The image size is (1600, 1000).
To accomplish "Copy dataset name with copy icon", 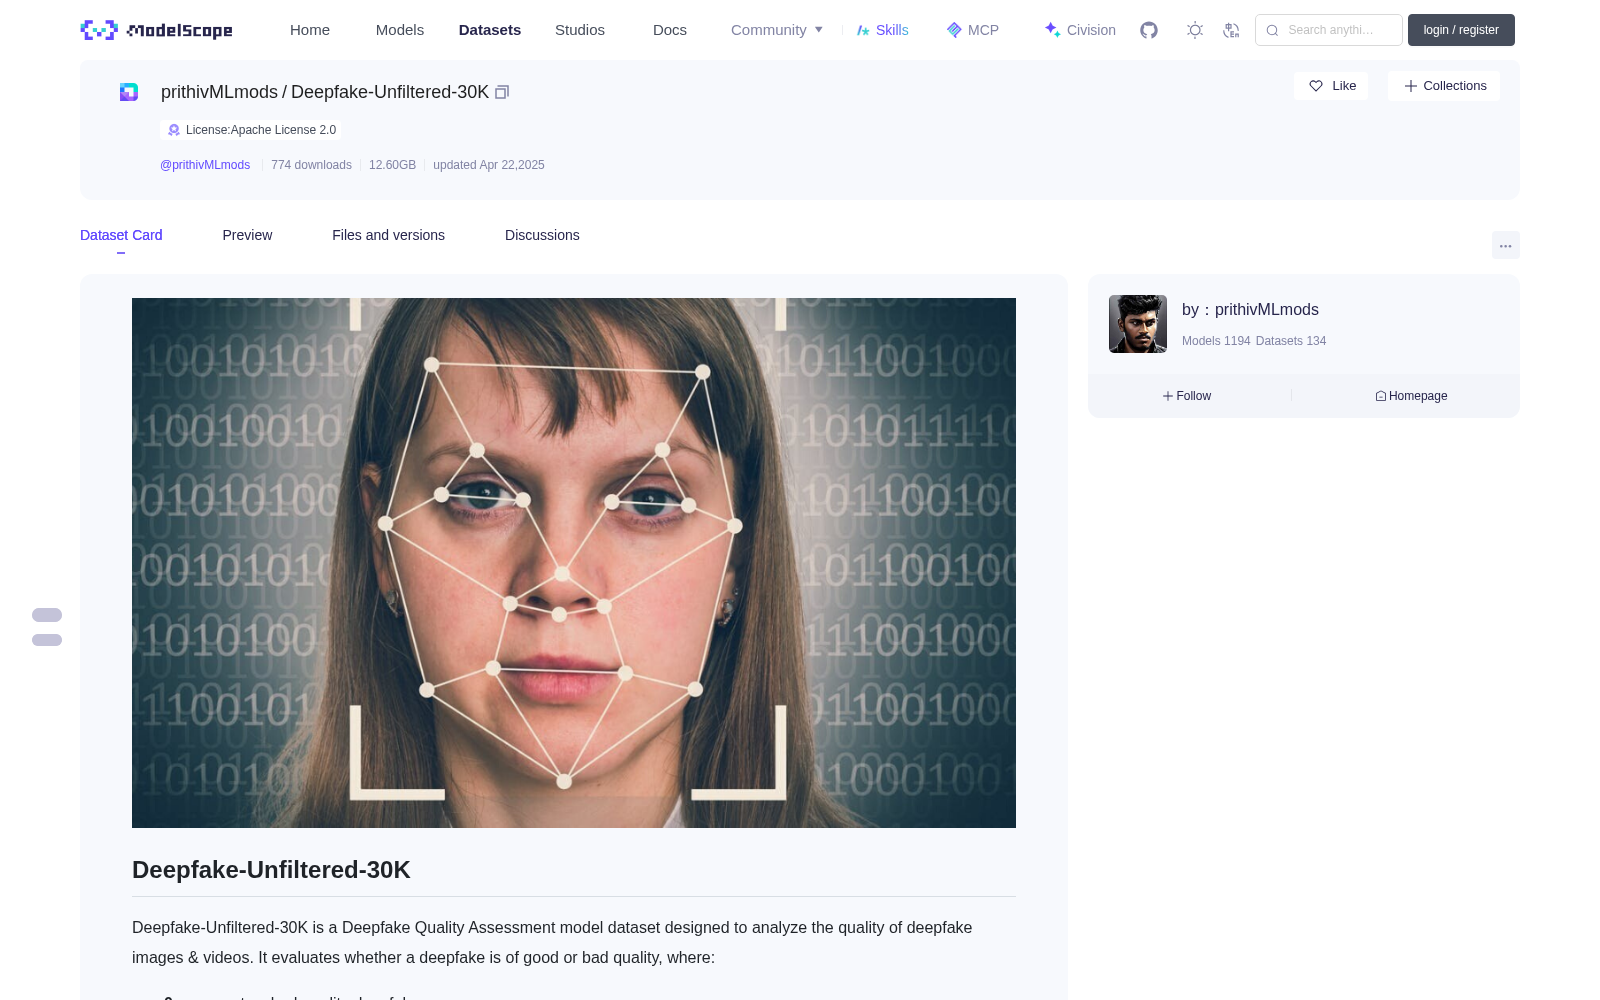I will (x=502, y=92).
